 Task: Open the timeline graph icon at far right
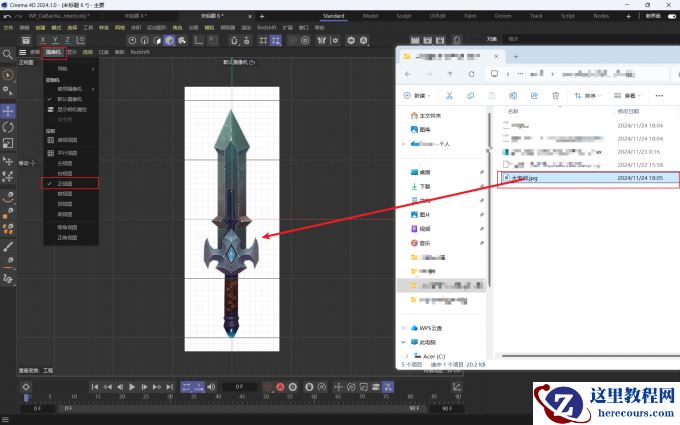(x=457, y=387)
